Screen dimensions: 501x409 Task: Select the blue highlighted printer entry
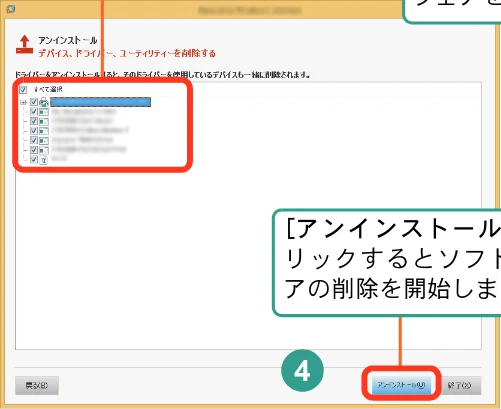click(101, 102)
